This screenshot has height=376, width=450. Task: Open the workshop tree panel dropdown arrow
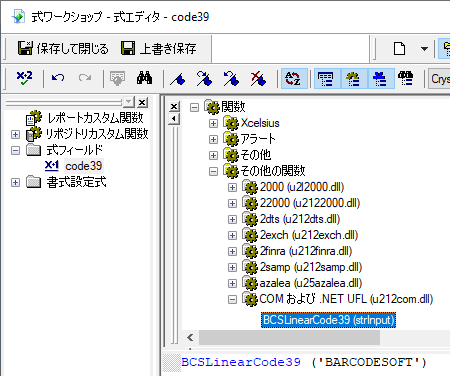pos(128,102)
